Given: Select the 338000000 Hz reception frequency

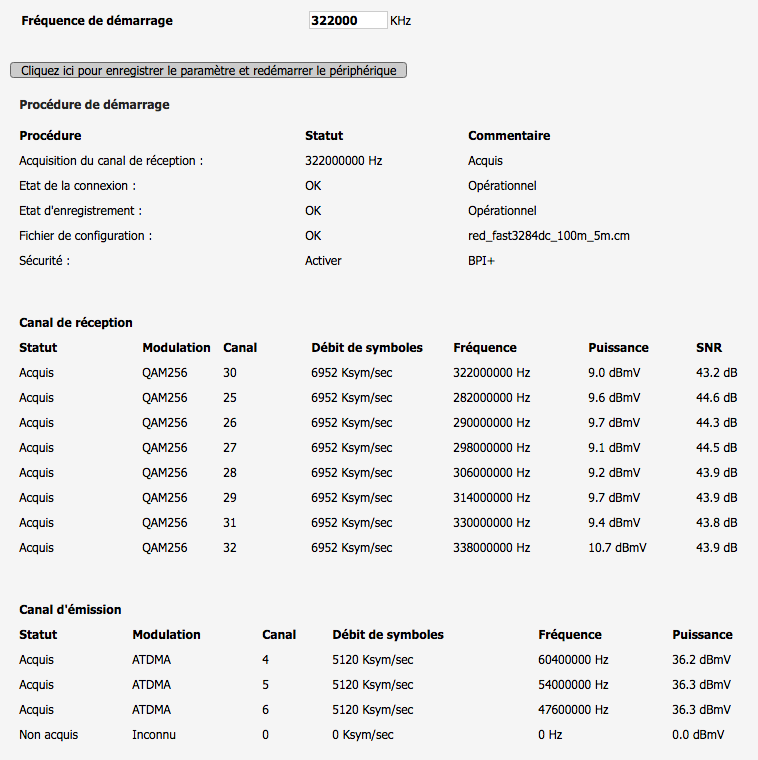Looking at the screenshot, I should pos(491,548).
